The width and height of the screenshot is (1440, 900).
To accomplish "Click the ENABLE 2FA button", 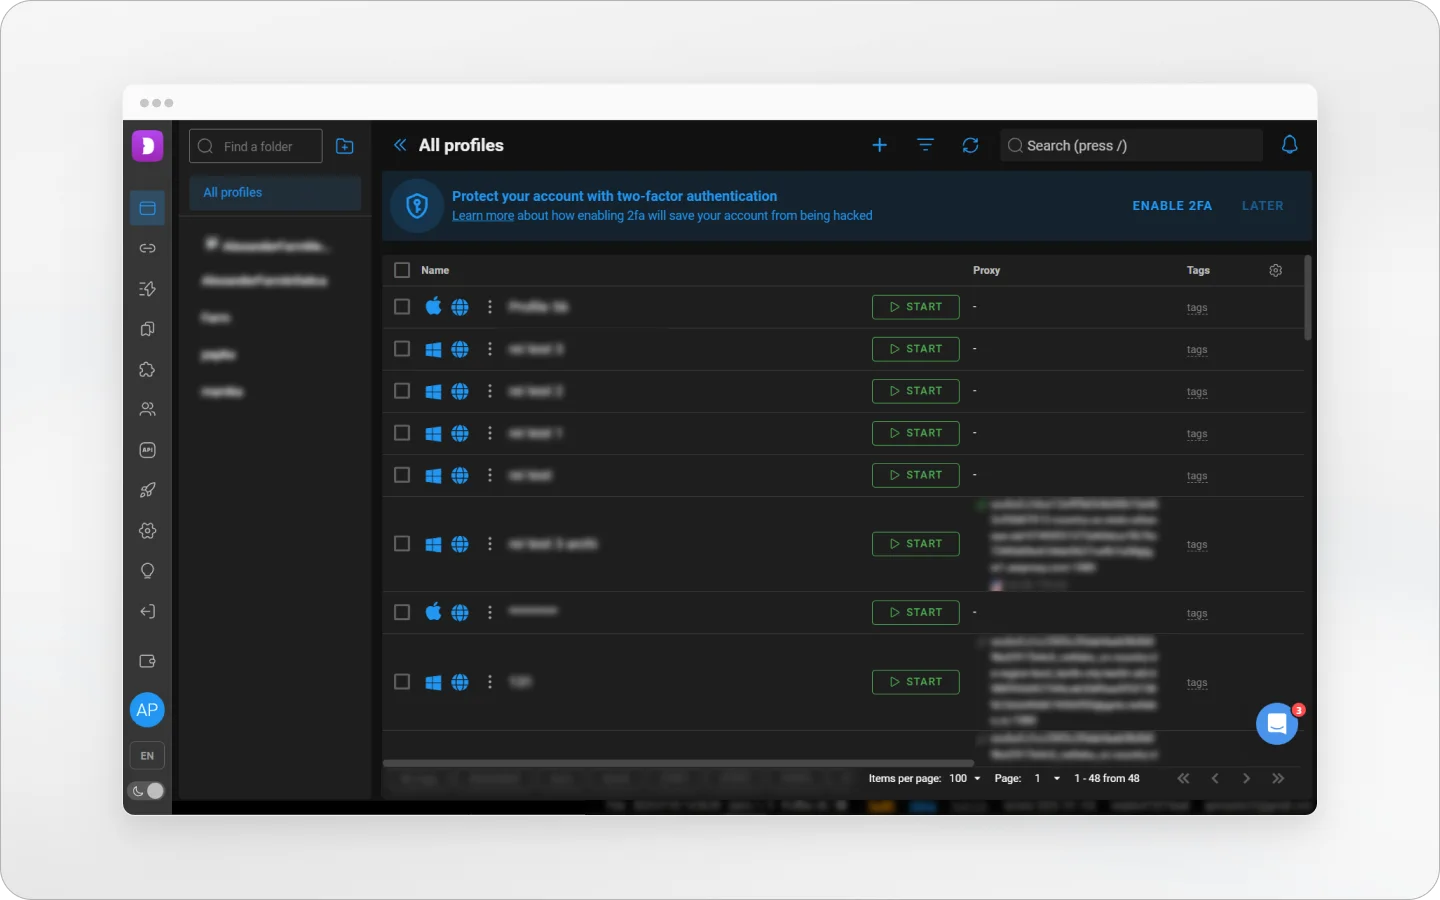I will click(1172, 206).
